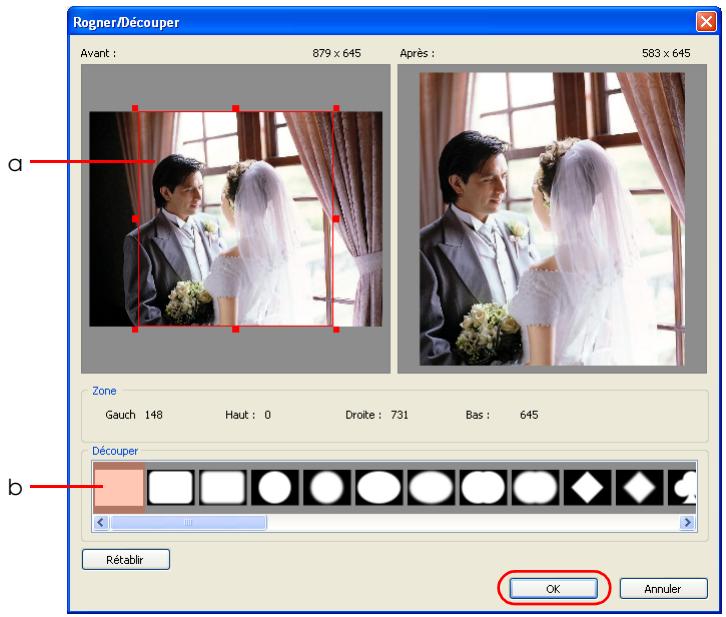Click the right-middle crop handle

[336, 218]
